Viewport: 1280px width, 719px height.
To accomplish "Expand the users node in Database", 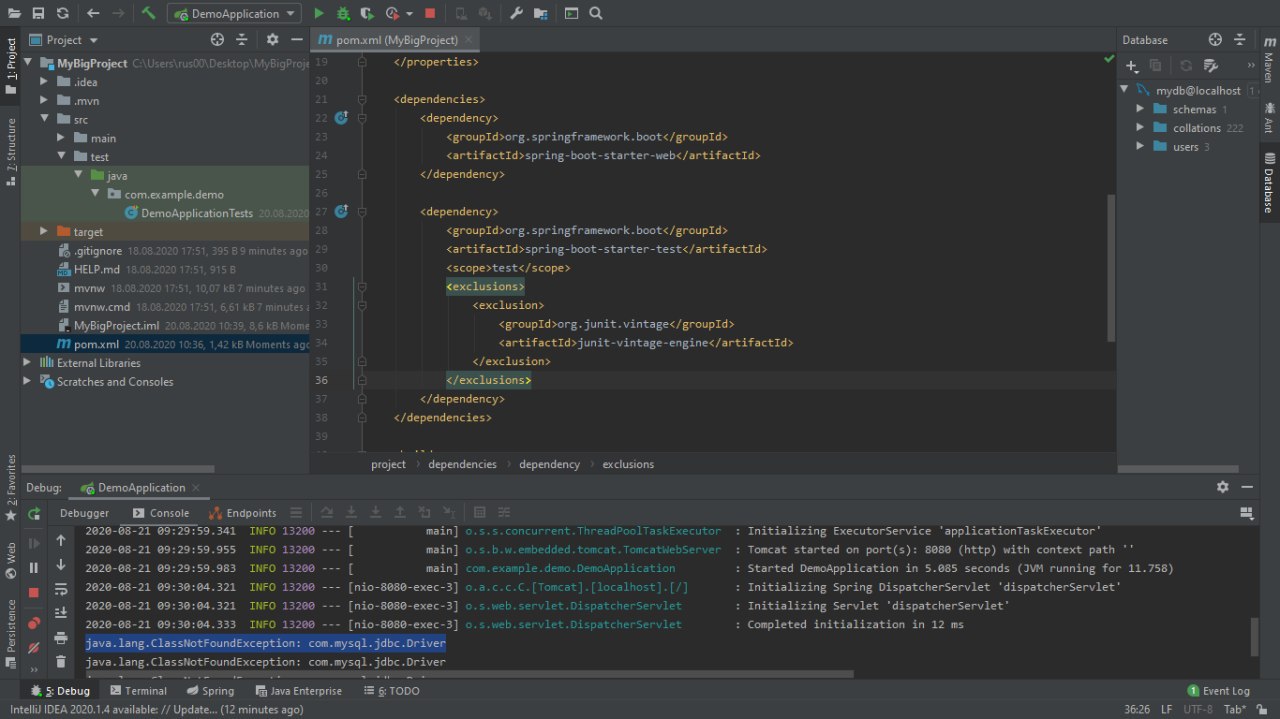I will coord(1140,147).
